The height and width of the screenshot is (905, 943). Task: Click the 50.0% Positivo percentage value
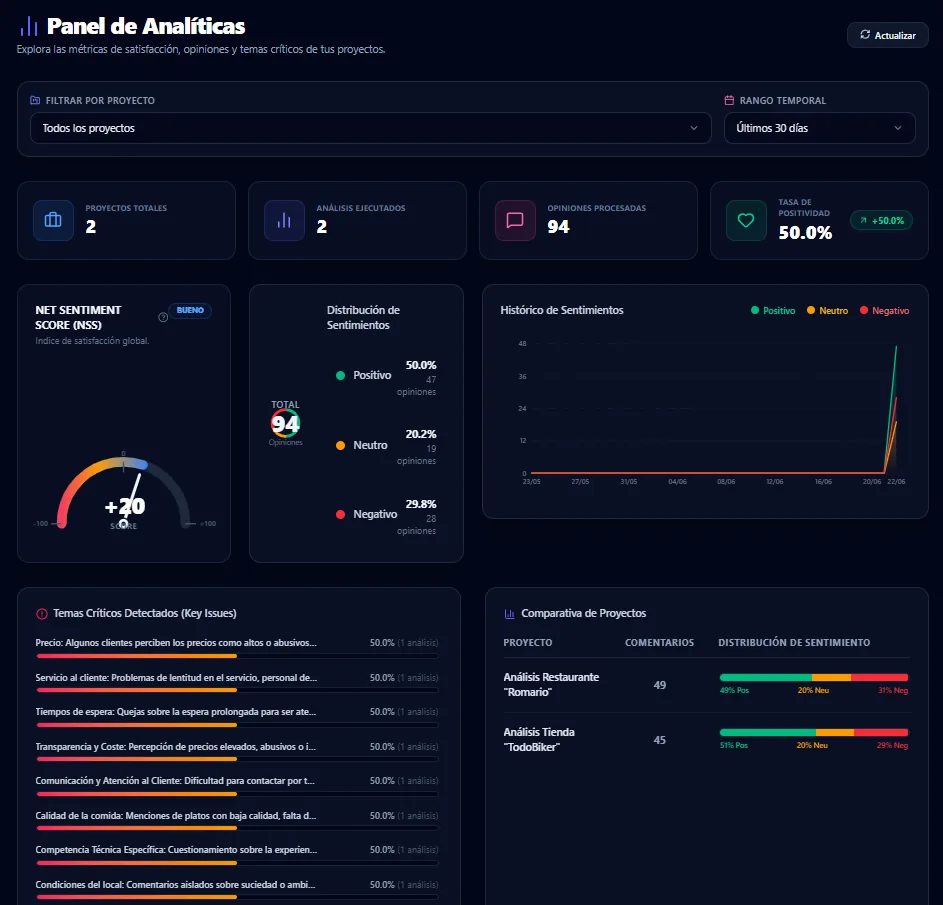421,365
